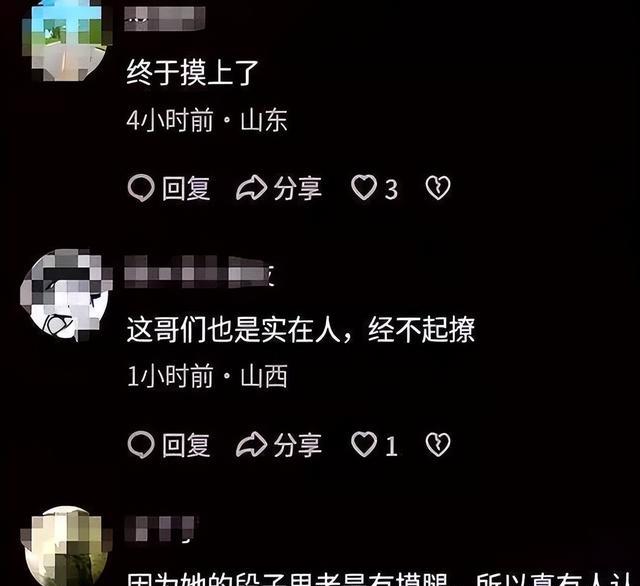Open the second commenter's black-and-white avatar
The height and width of the screenshot is (586, 640).
click(67, 295)
